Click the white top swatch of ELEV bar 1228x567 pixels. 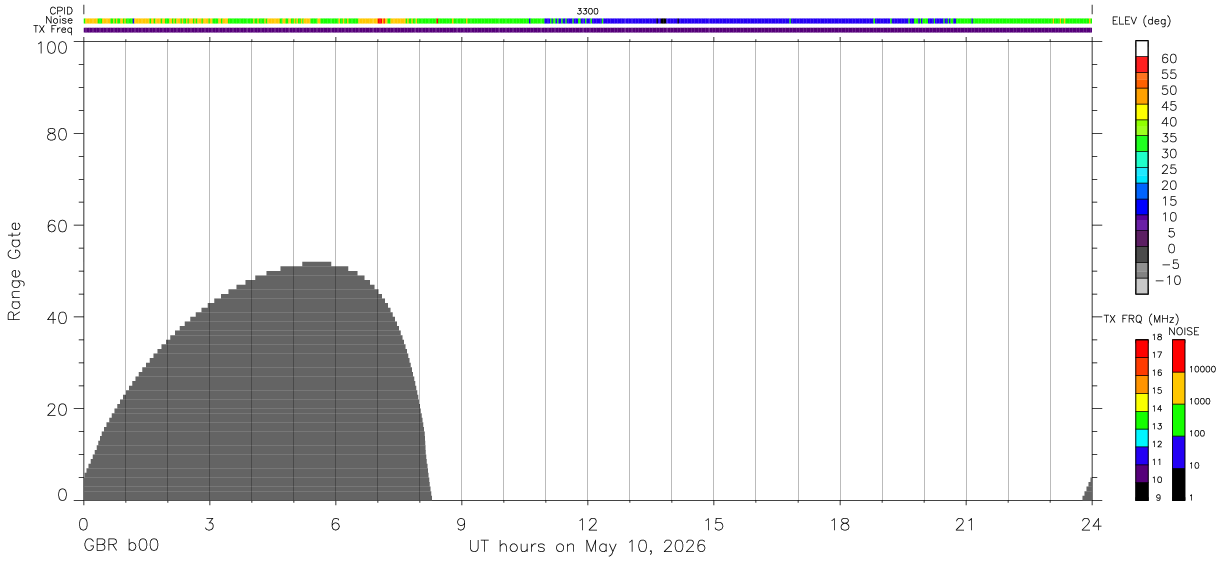[x=1142, y=48]
